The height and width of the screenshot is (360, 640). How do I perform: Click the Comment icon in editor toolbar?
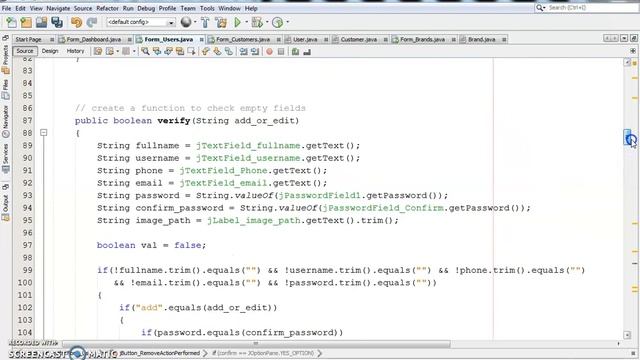(295, 51)
